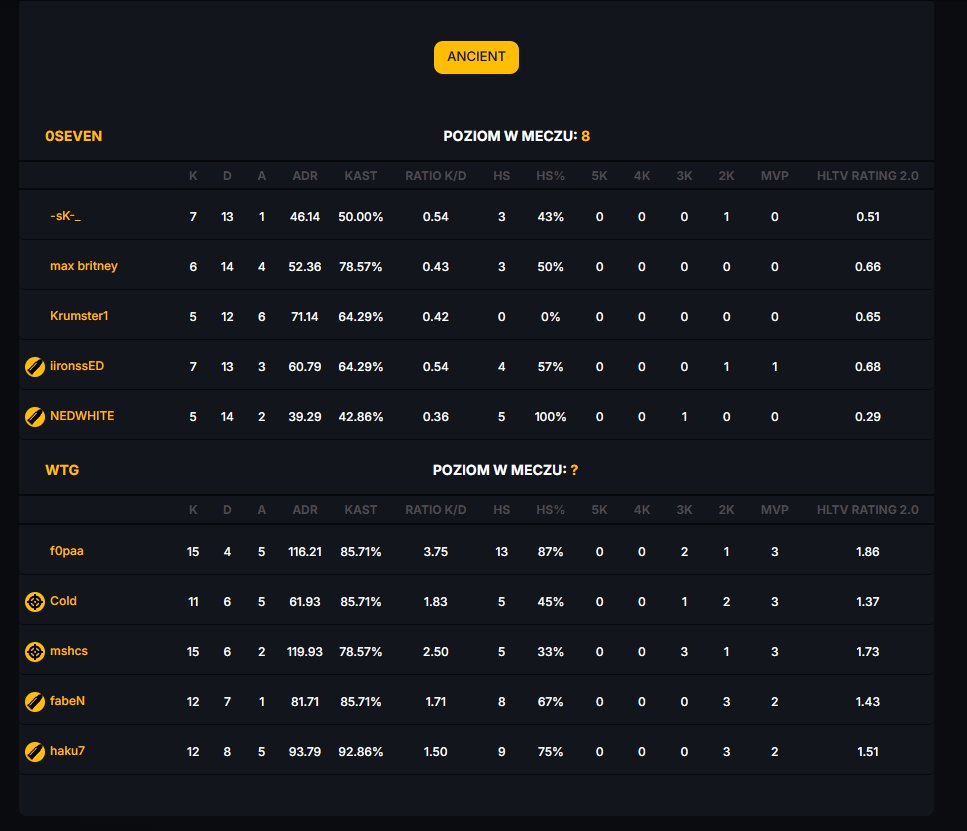Image resolution: width=967 pixels, height=831 pixels.
Task: Click the badge icon next to haku7
Action: 35,751
